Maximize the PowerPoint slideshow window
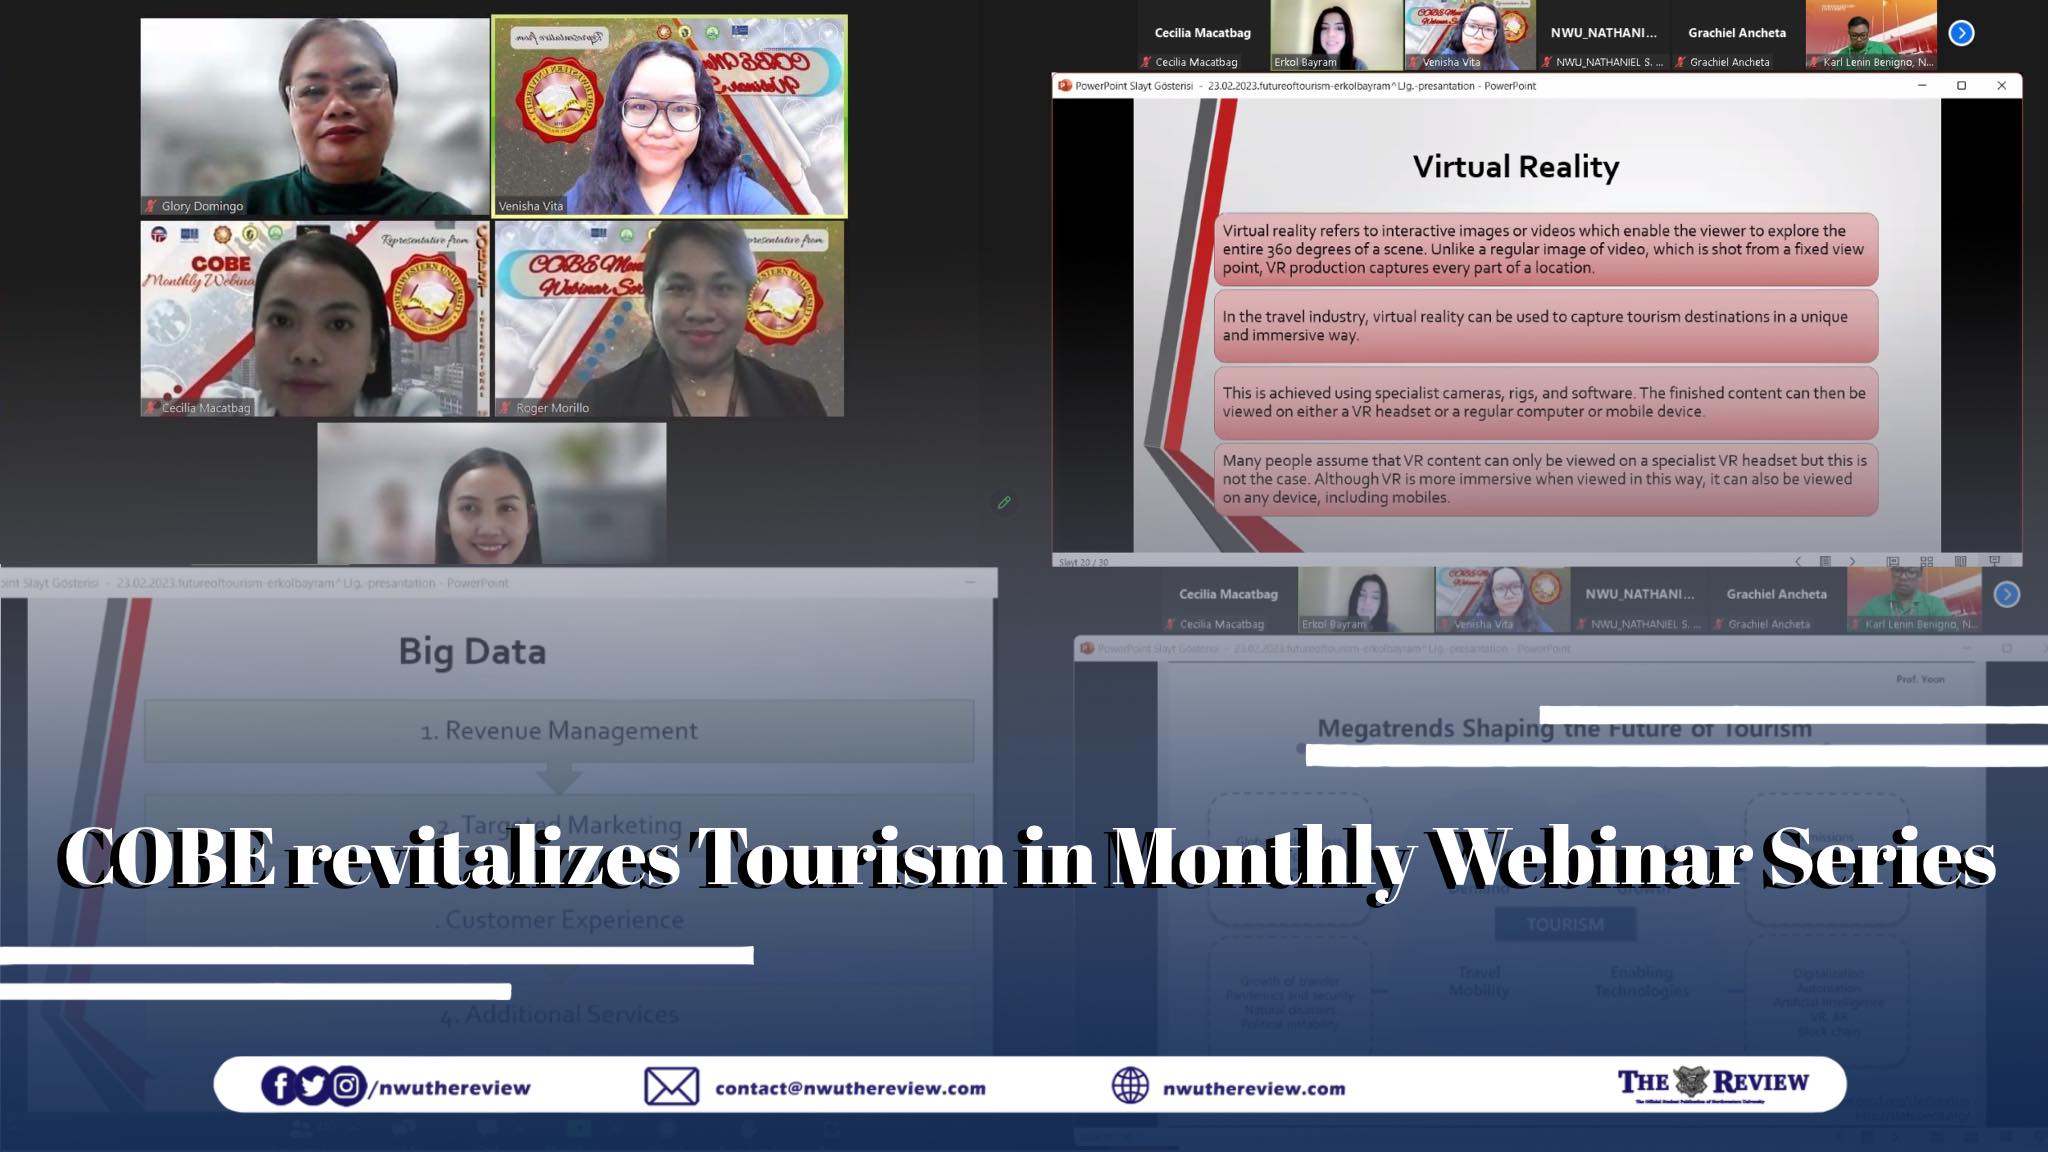Viewport: 2048px width, 1152px height. (1961, 86)
